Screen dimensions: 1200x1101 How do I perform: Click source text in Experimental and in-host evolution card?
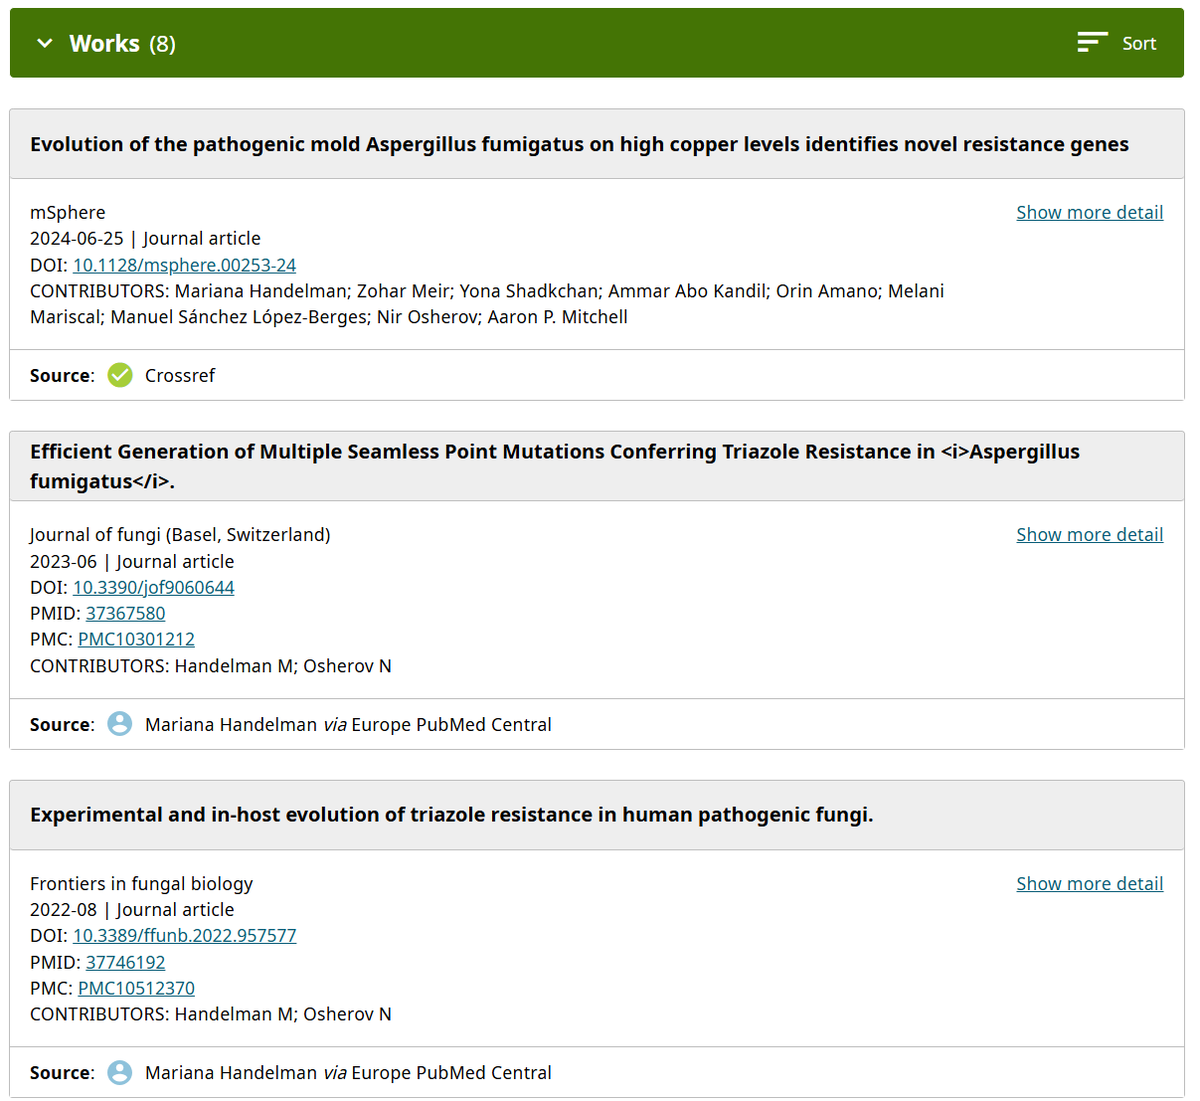[x=348, y=1072]
